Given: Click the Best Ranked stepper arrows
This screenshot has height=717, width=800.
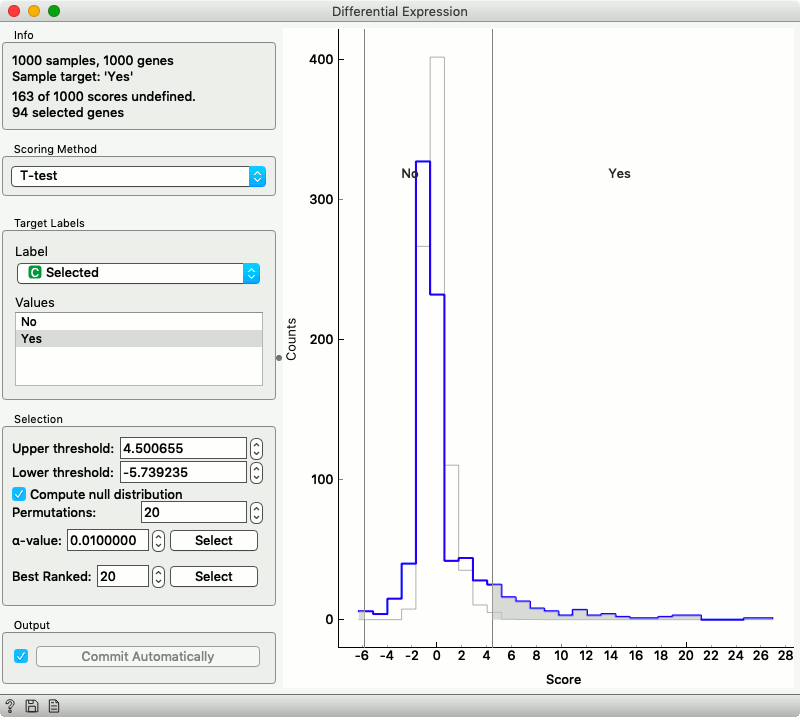Looking at the screenshot, I should coord(159,577).
